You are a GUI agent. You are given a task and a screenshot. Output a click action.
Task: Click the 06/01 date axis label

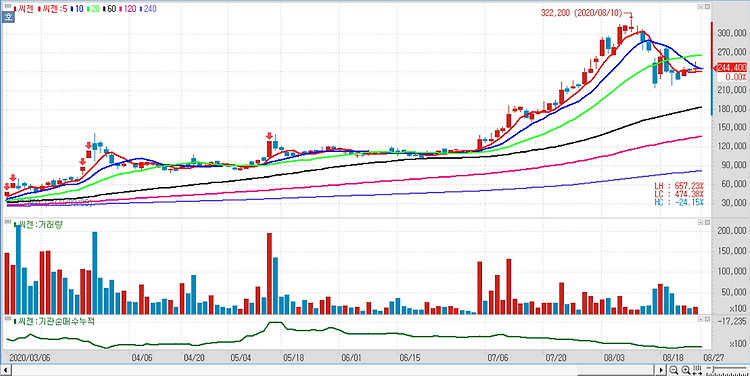[x=352, y=357]
